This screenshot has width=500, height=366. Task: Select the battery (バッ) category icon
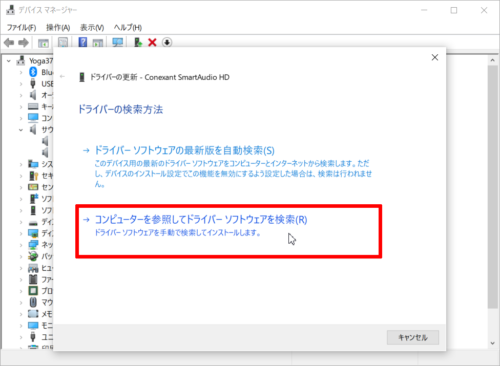33,256
